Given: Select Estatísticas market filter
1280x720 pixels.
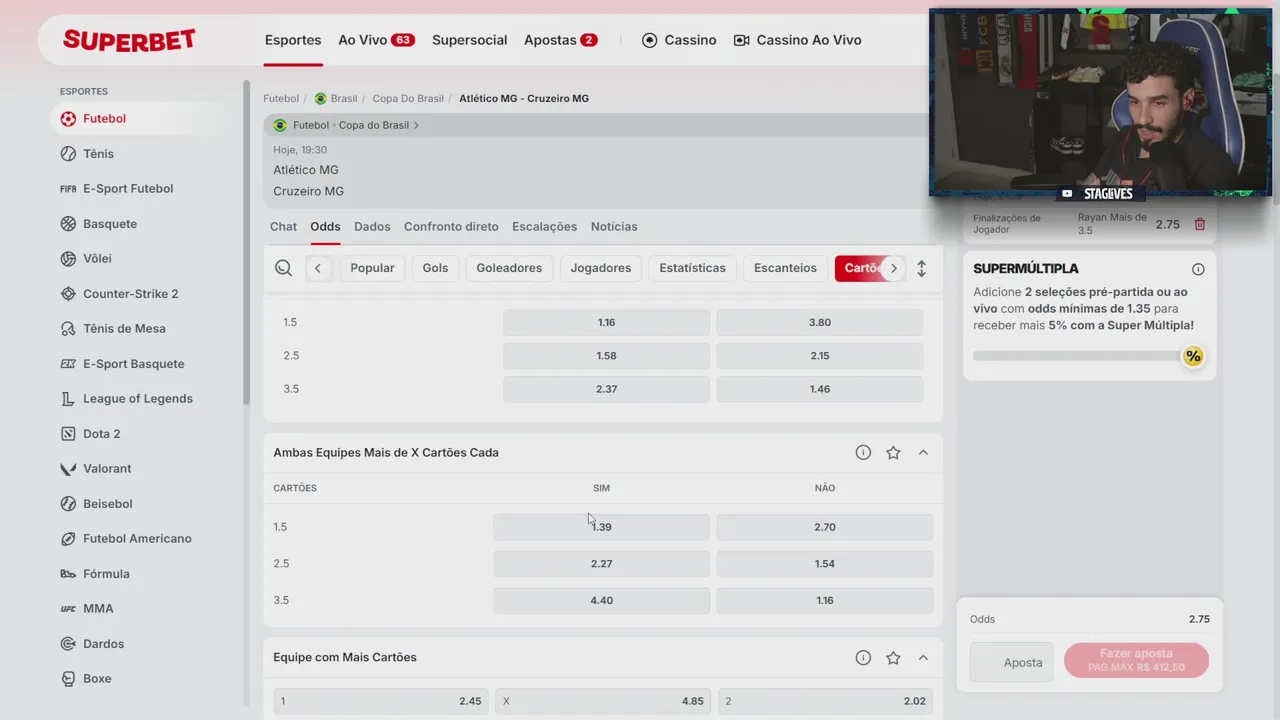Looking at the screenshot, I should click(x=692, y=268).
